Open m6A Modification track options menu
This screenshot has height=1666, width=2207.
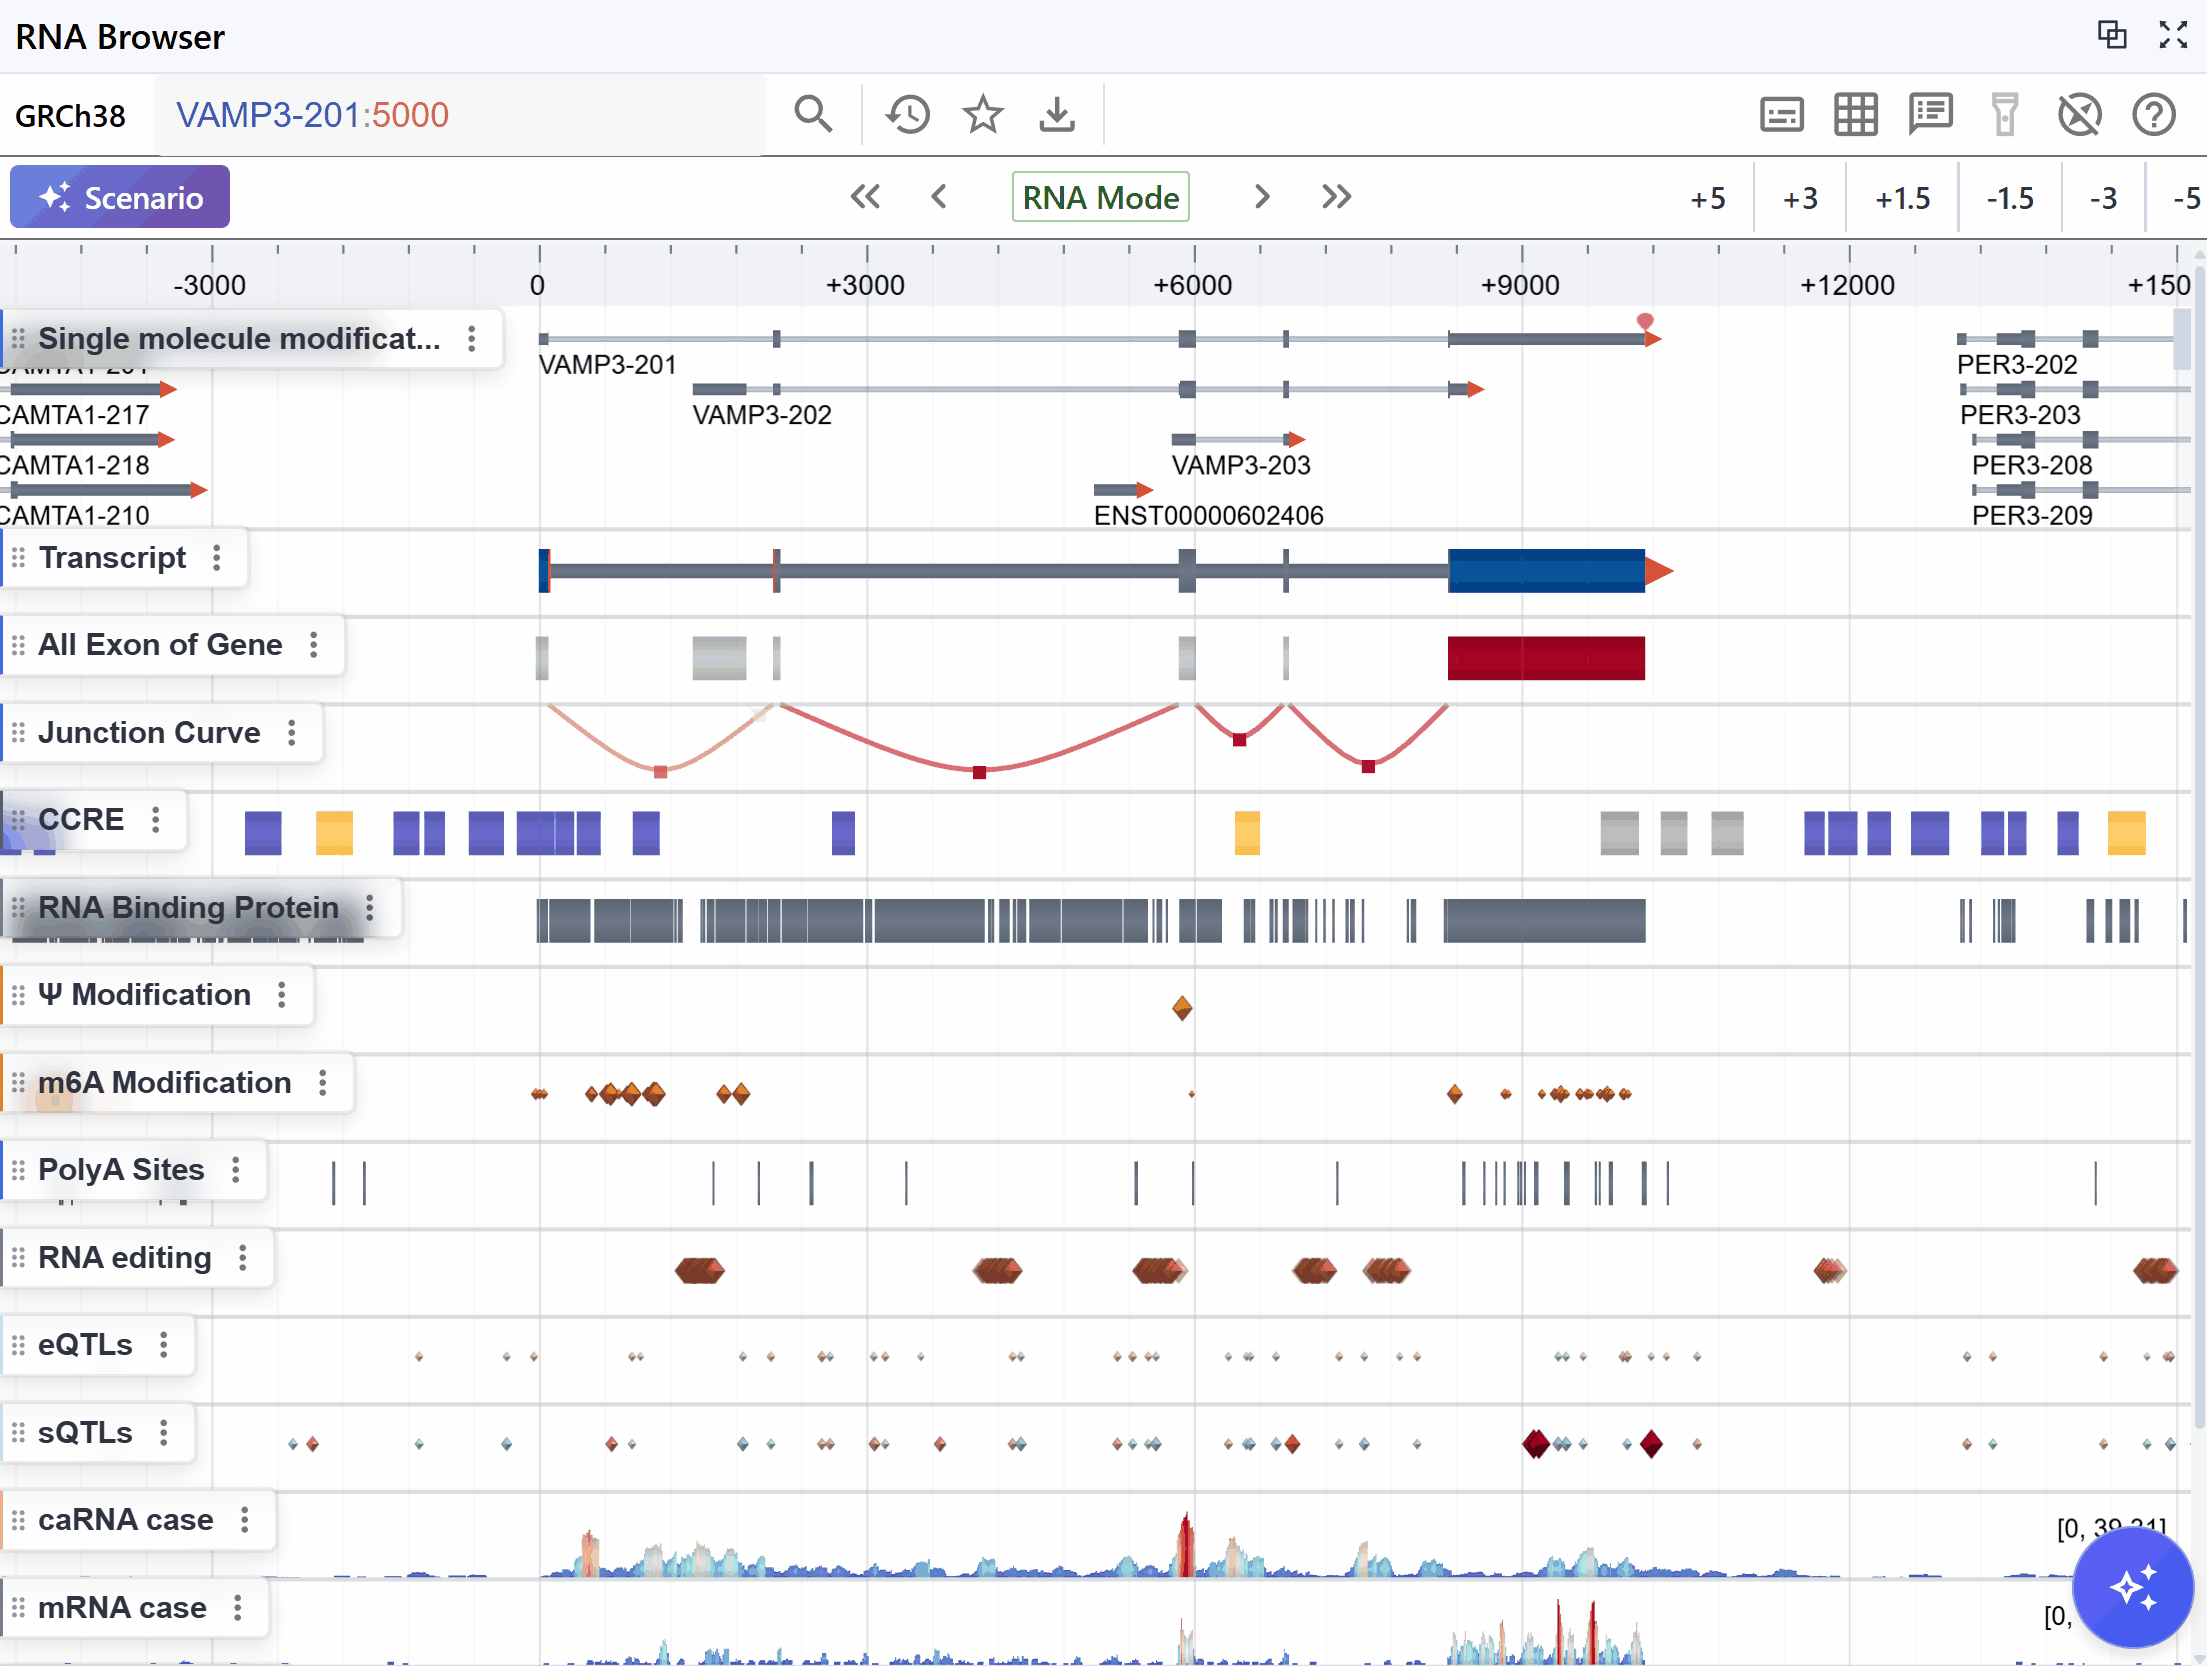pos(322,1082)
